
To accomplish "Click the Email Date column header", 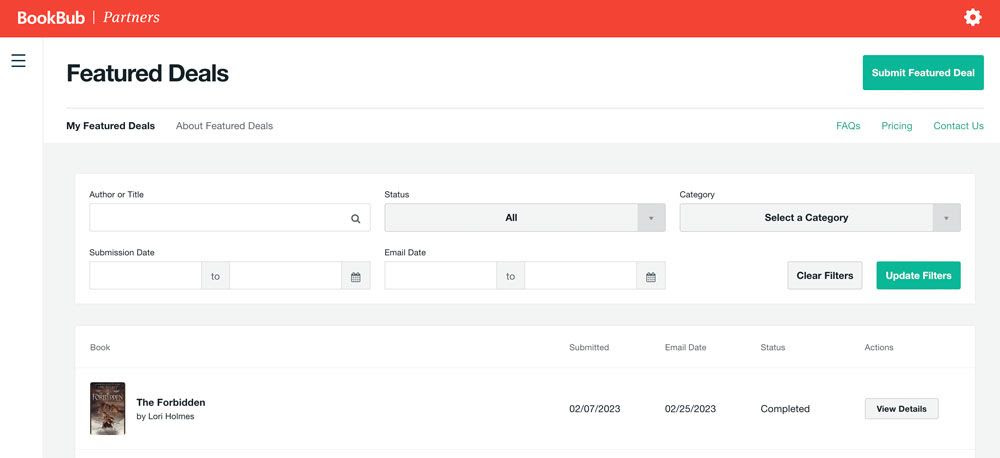I will (686, 348).
